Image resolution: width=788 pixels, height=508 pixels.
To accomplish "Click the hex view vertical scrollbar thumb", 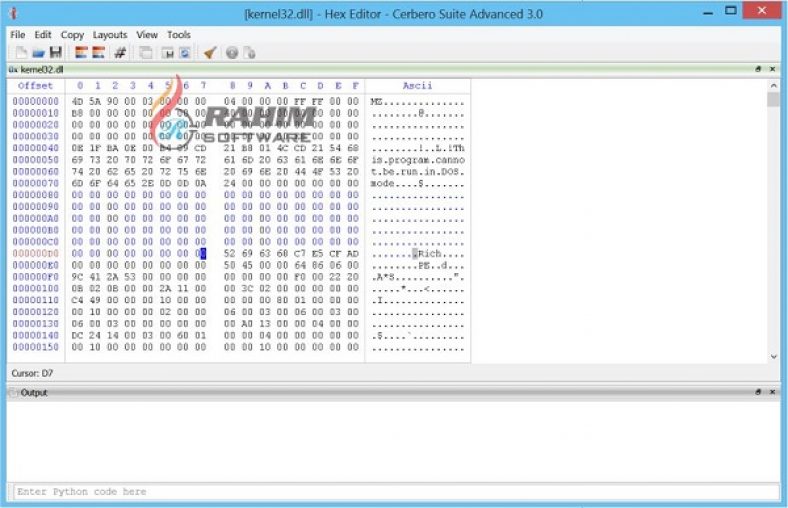I will pos(774,99).
